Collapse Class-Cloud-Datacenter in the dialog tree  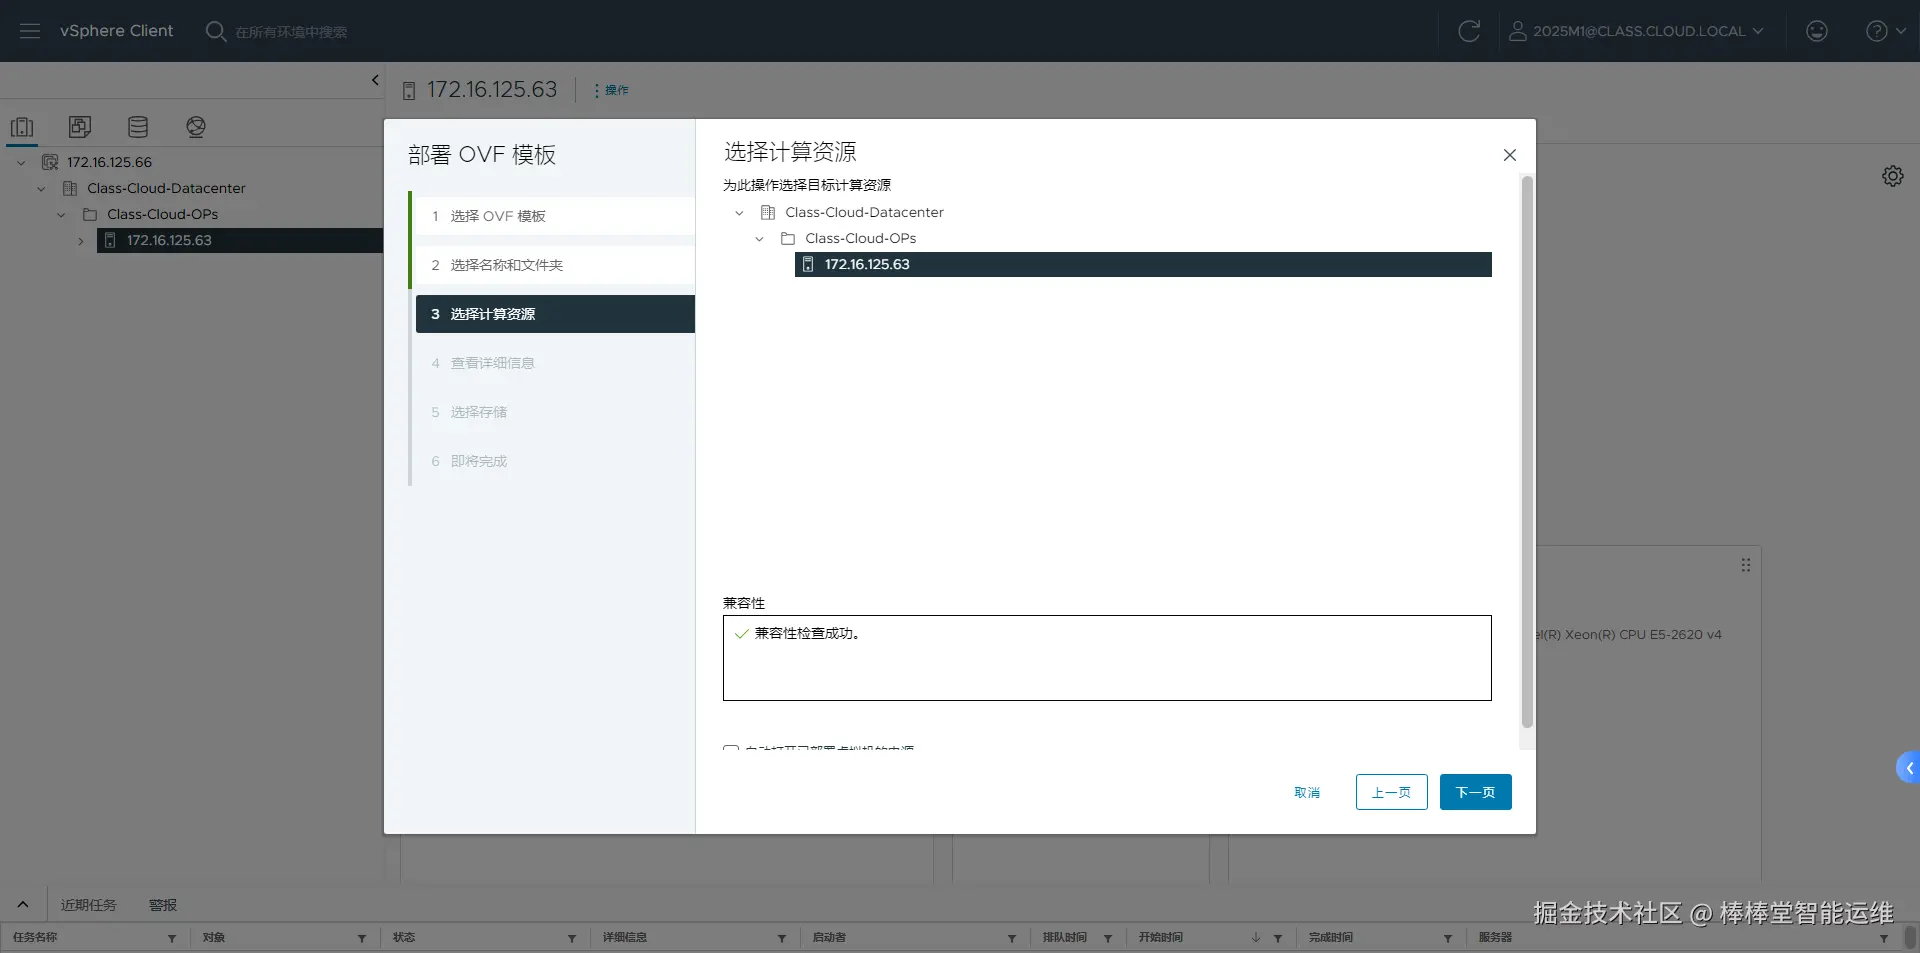[739, 213]
